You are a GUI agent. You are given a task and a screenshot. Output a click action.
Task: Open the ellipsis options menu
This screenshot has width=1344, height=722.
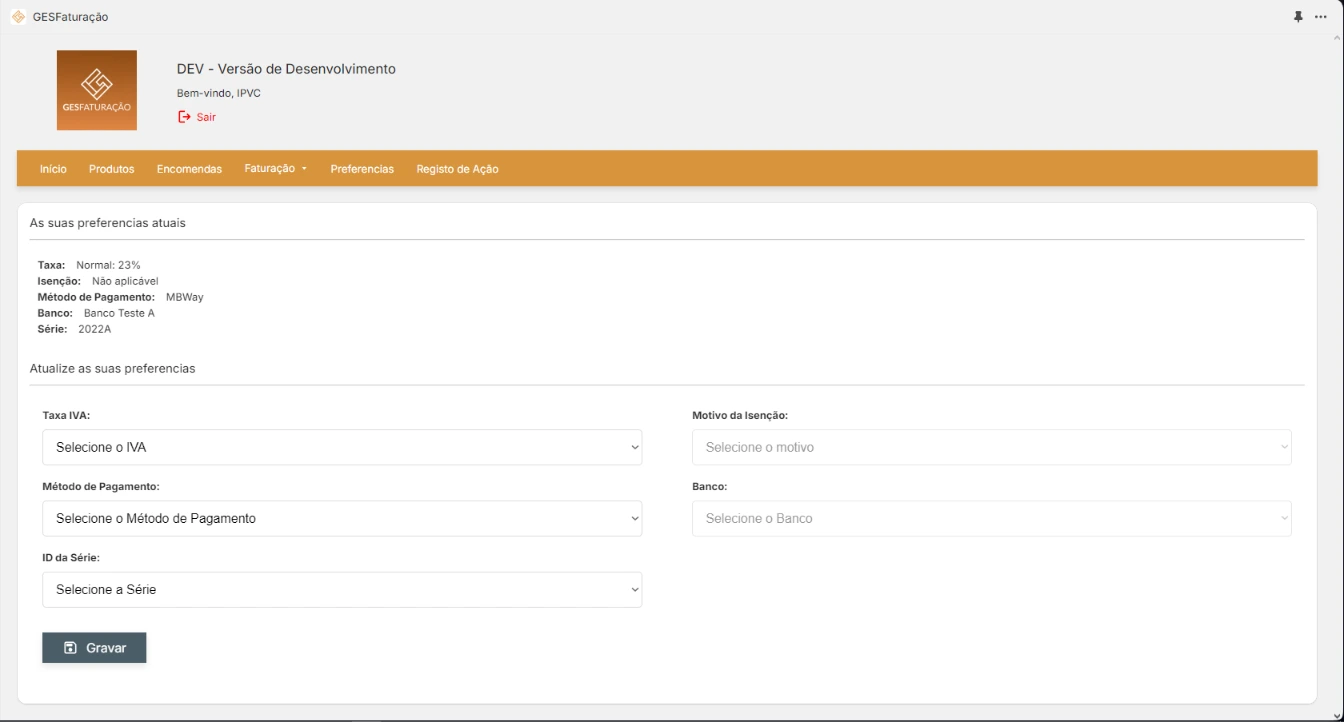point(1323,16)
